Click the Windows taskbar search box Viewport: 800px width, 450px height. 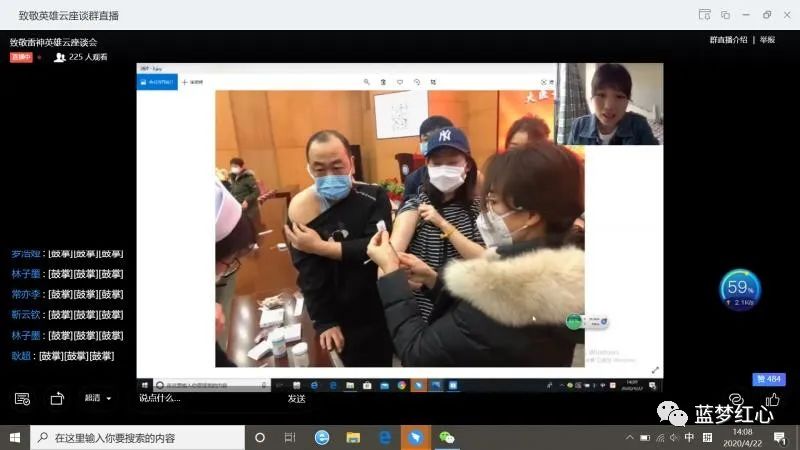(138, 438)
